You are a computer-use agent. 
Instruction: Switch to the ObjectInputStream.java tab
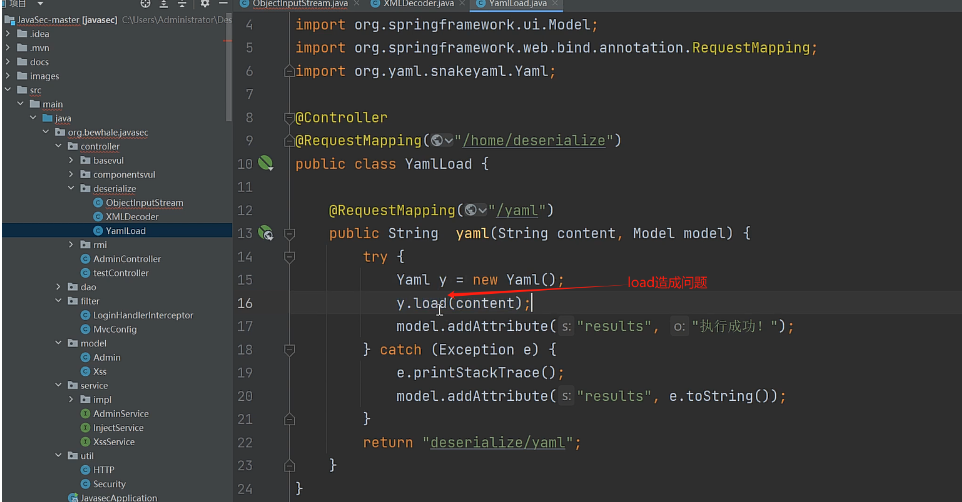[x=298, y=4]
